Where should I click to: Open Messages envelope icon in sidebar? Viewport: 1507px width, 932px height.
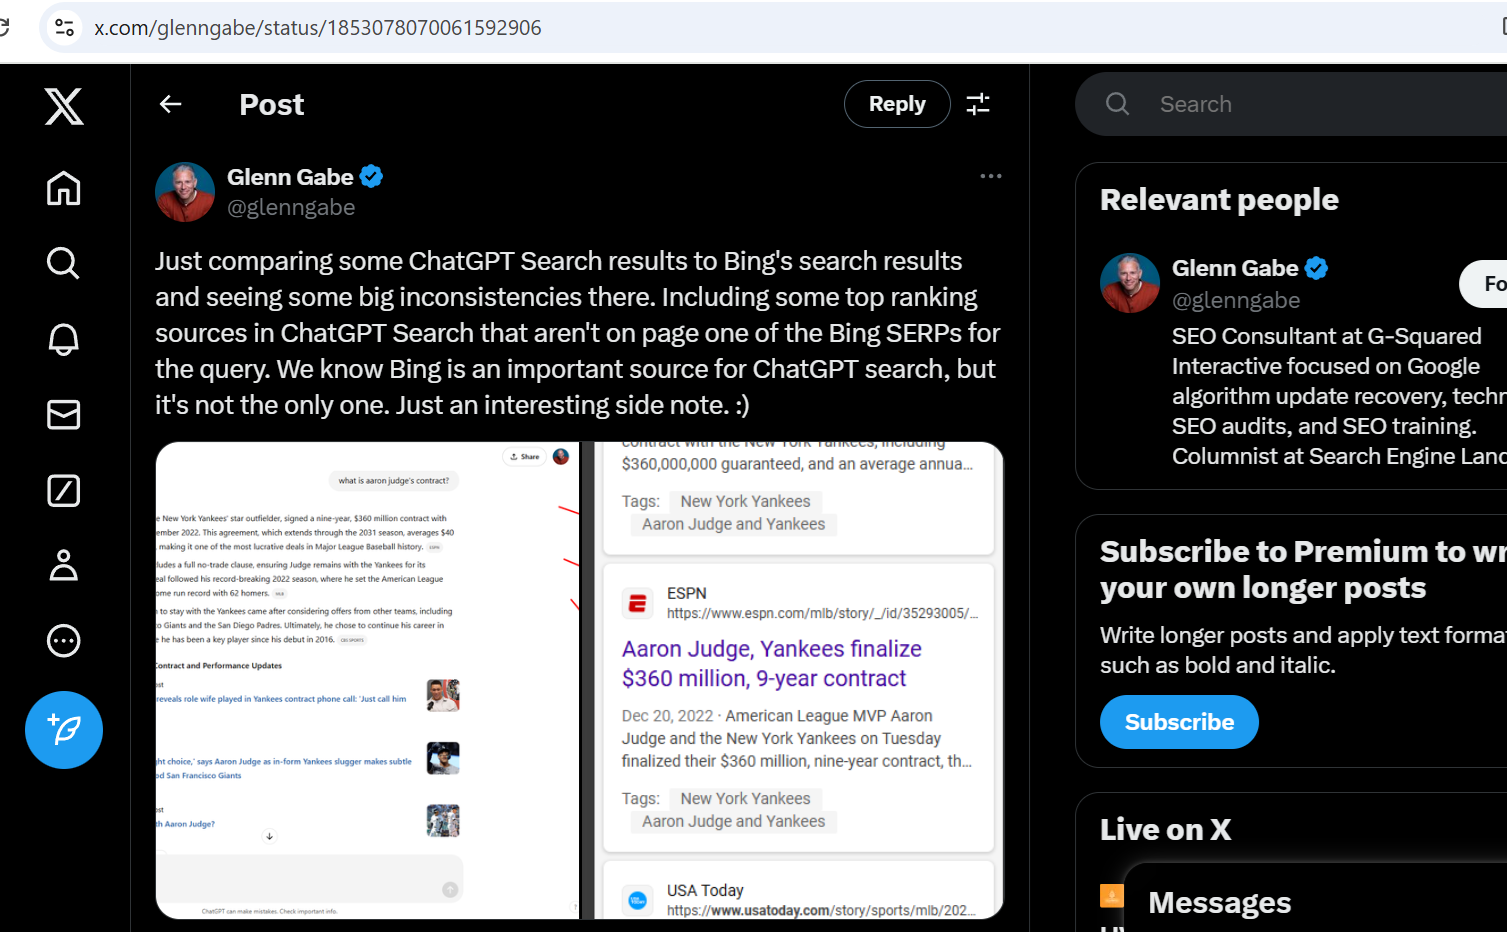[x=64, y=414]
